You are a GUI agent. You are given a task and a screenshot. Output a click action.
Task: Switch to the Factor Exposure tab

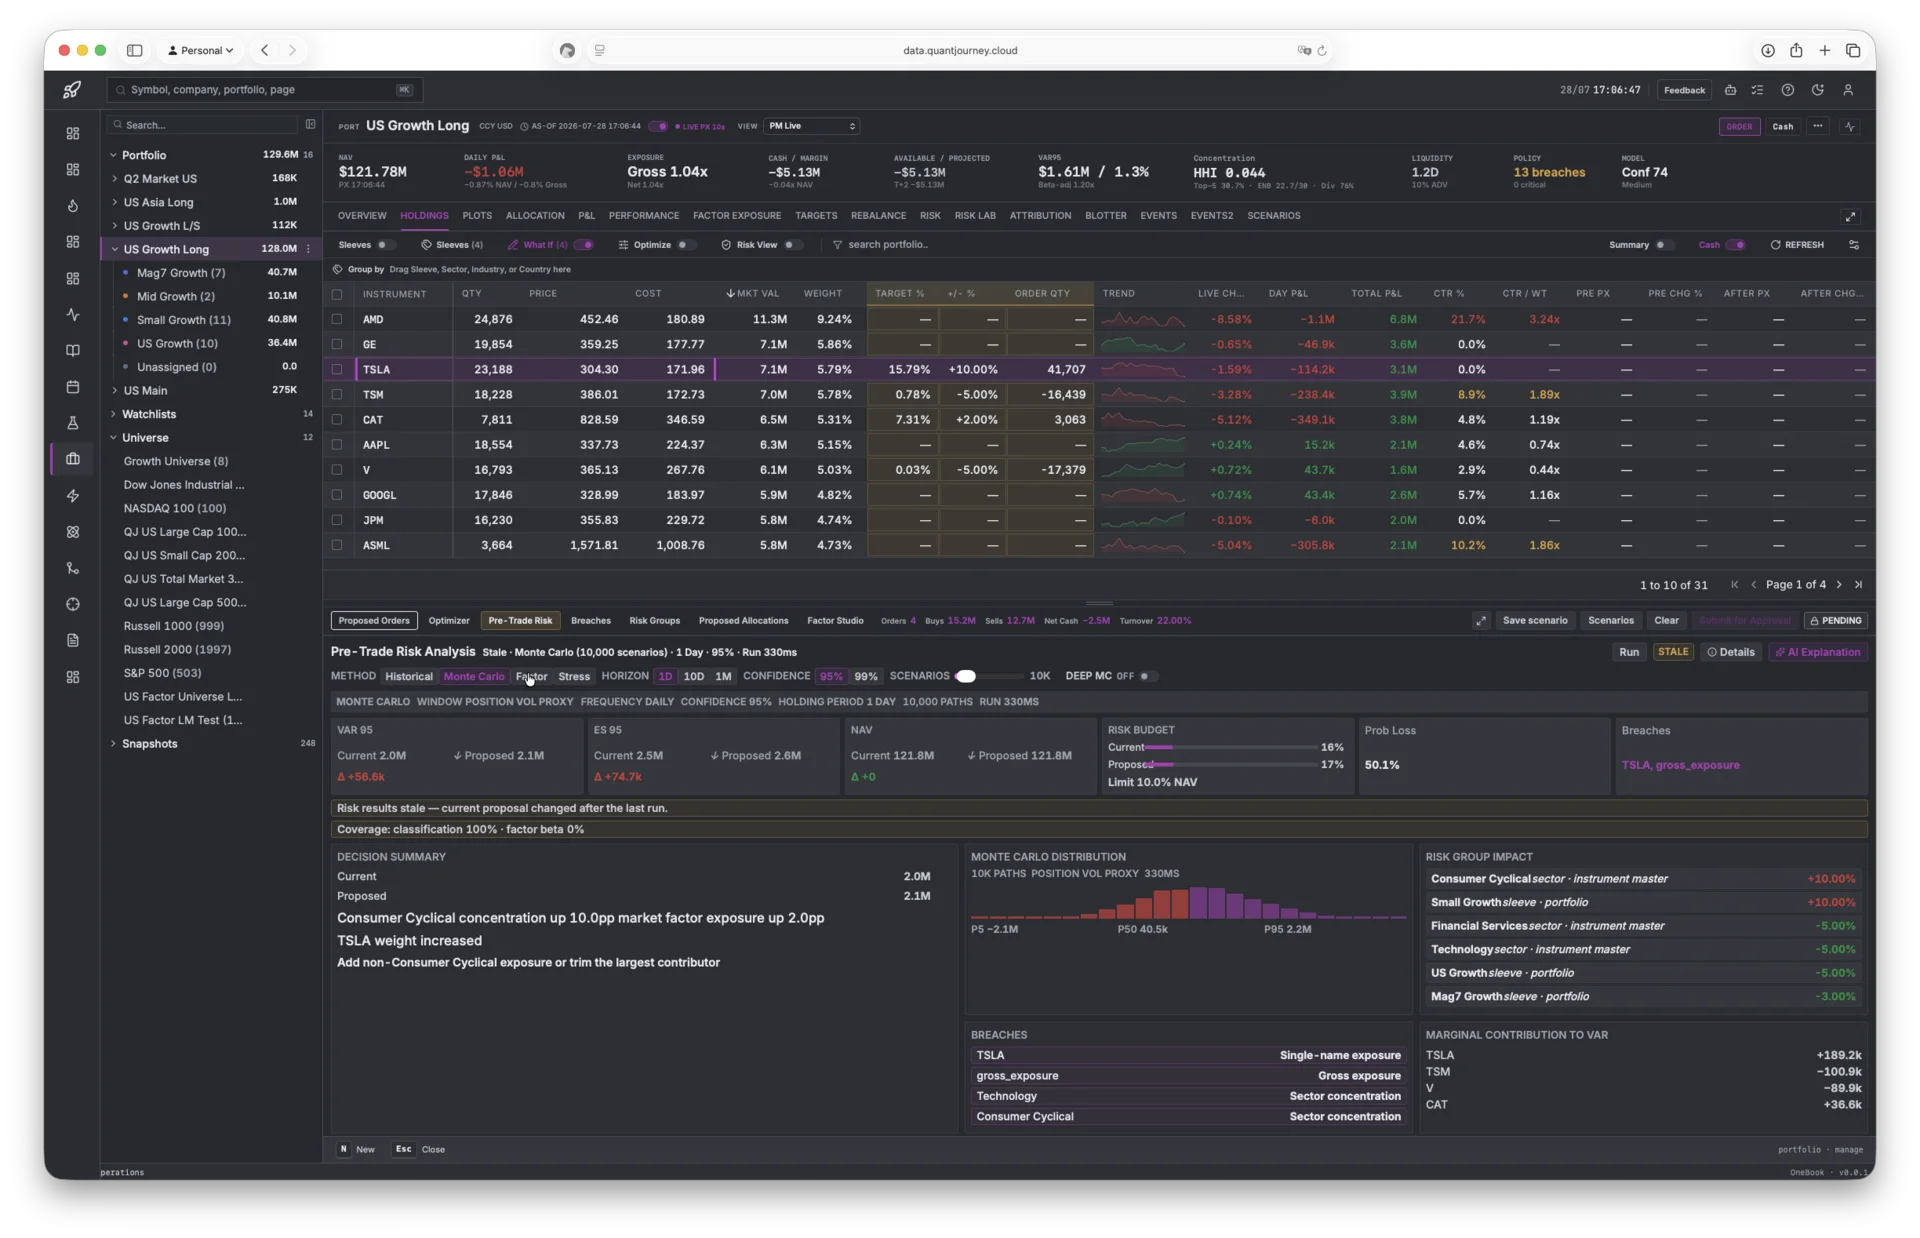737,216
